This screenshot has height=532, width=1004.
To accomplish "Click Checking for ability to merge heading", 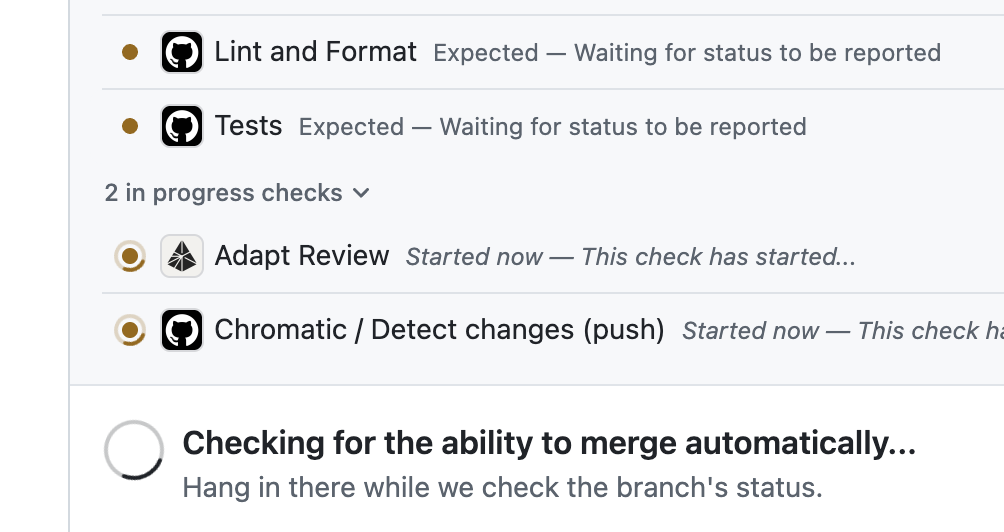I will pyautogui.click(x=549, y=443).
